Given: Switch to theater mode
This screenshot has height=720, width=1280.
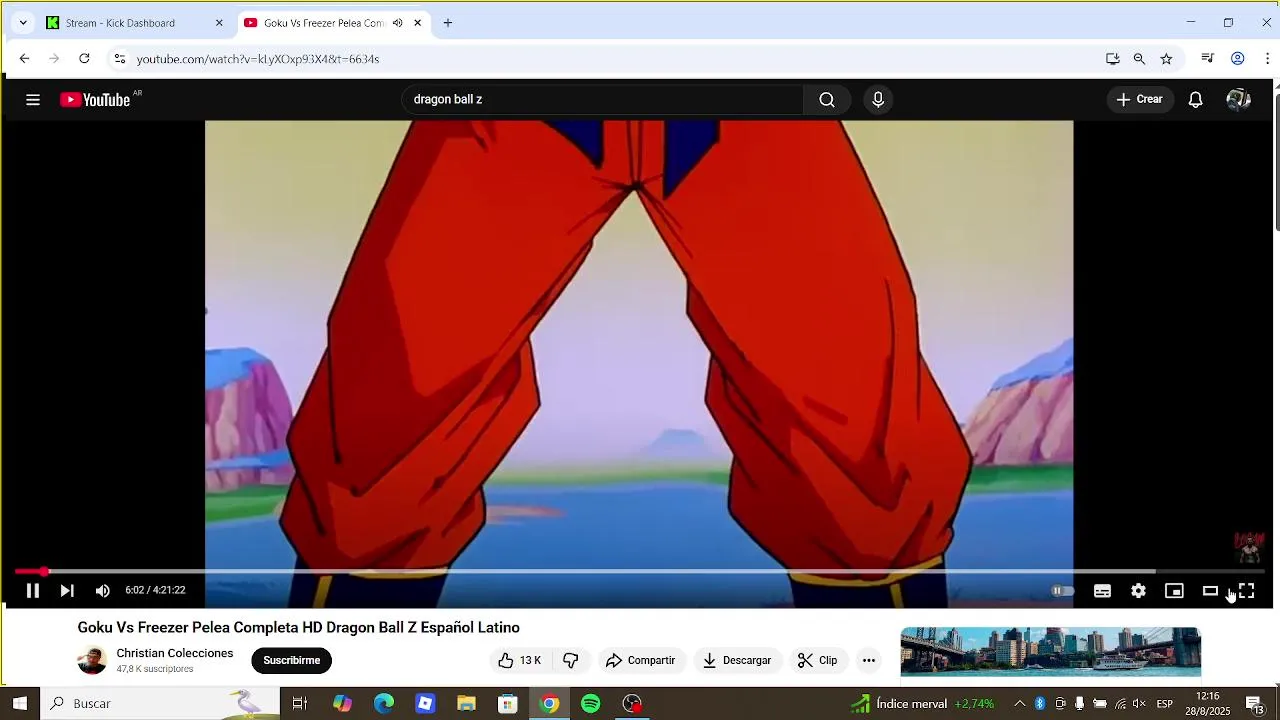Looking at the screenshot, I should click(x=1210, y=591).
